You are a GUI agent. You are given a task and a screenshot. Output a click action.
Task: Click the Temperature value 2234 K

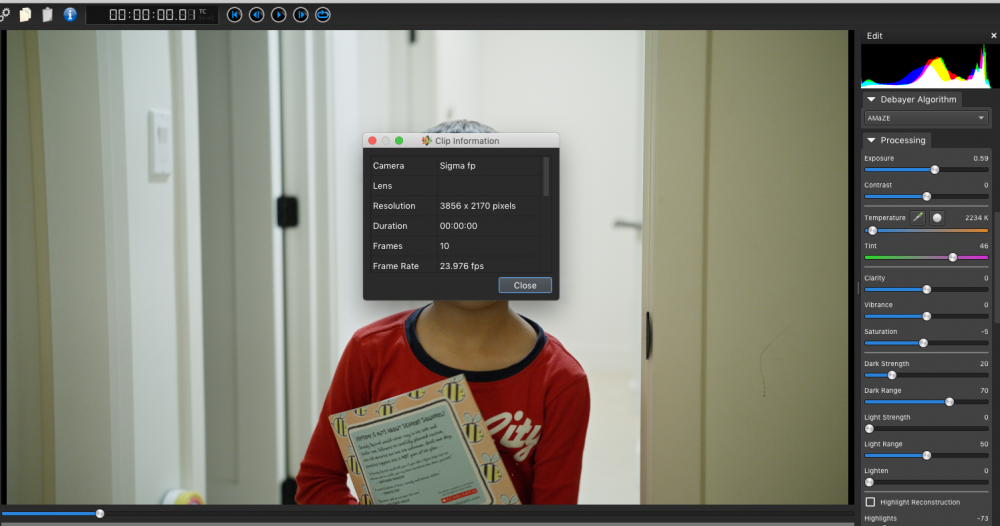pos(976,217)
